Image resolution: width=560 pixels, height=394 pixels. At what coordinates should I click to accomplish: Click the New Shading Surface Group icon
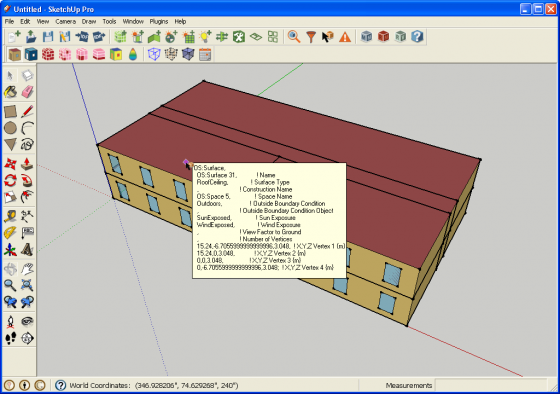click(137, 37)
